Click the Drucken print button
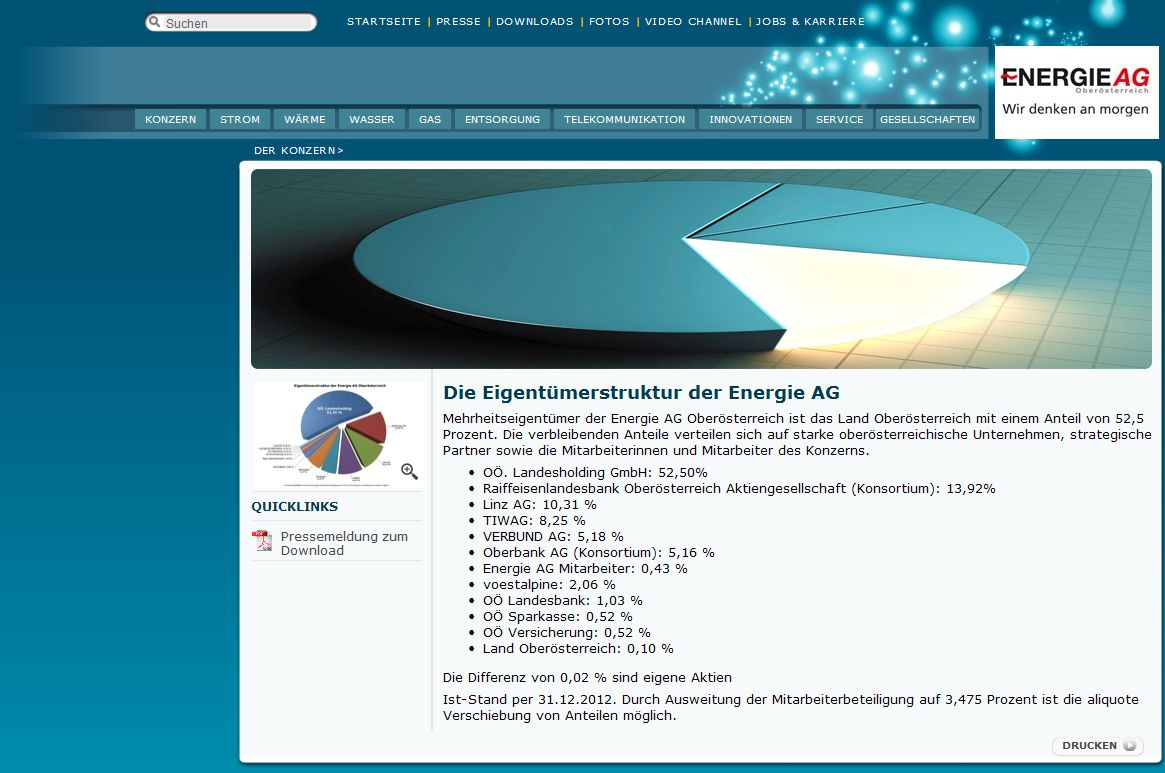1165x773 pixels. (1097, 746)
